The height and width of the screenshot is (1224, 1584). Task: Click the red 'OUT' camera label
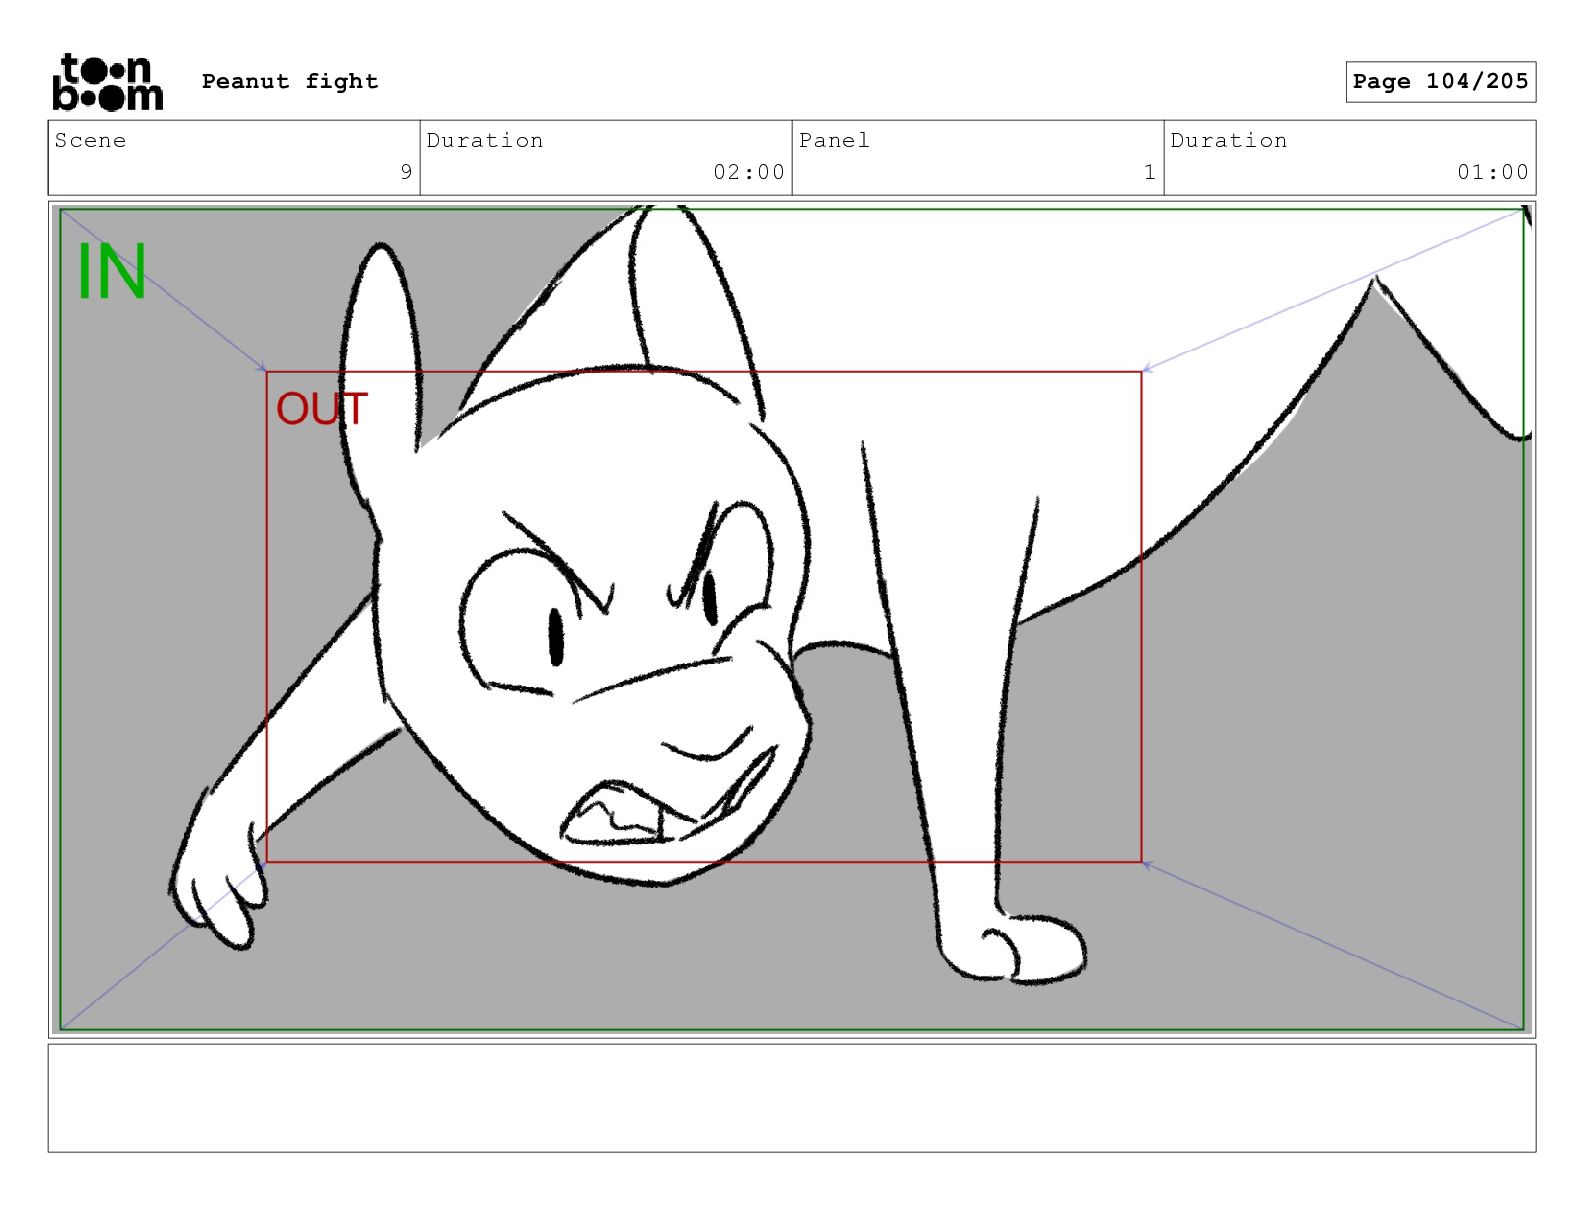322,409
